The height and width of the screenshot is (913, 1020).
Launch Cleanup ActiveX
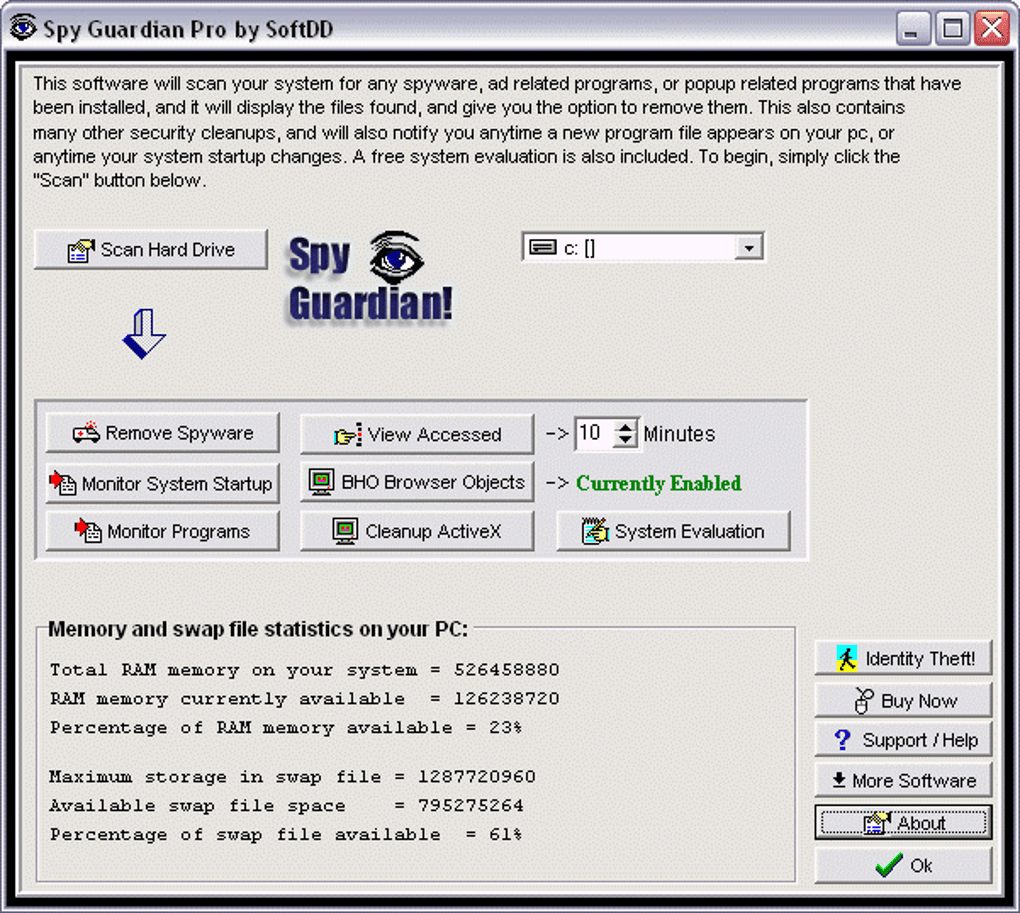point(416,531)
